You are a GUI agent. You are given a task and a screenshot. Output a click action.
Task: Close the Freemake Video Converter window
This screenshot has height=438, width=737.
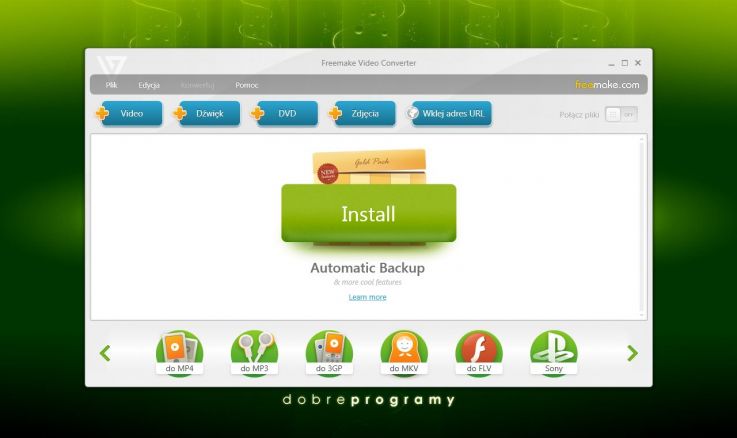638,63
